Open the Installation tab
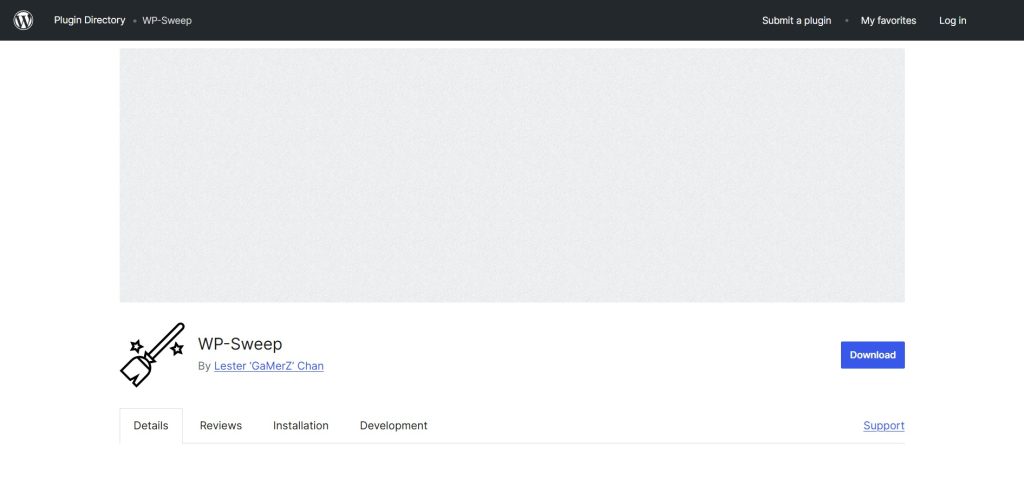 click(x=300, y=425)
